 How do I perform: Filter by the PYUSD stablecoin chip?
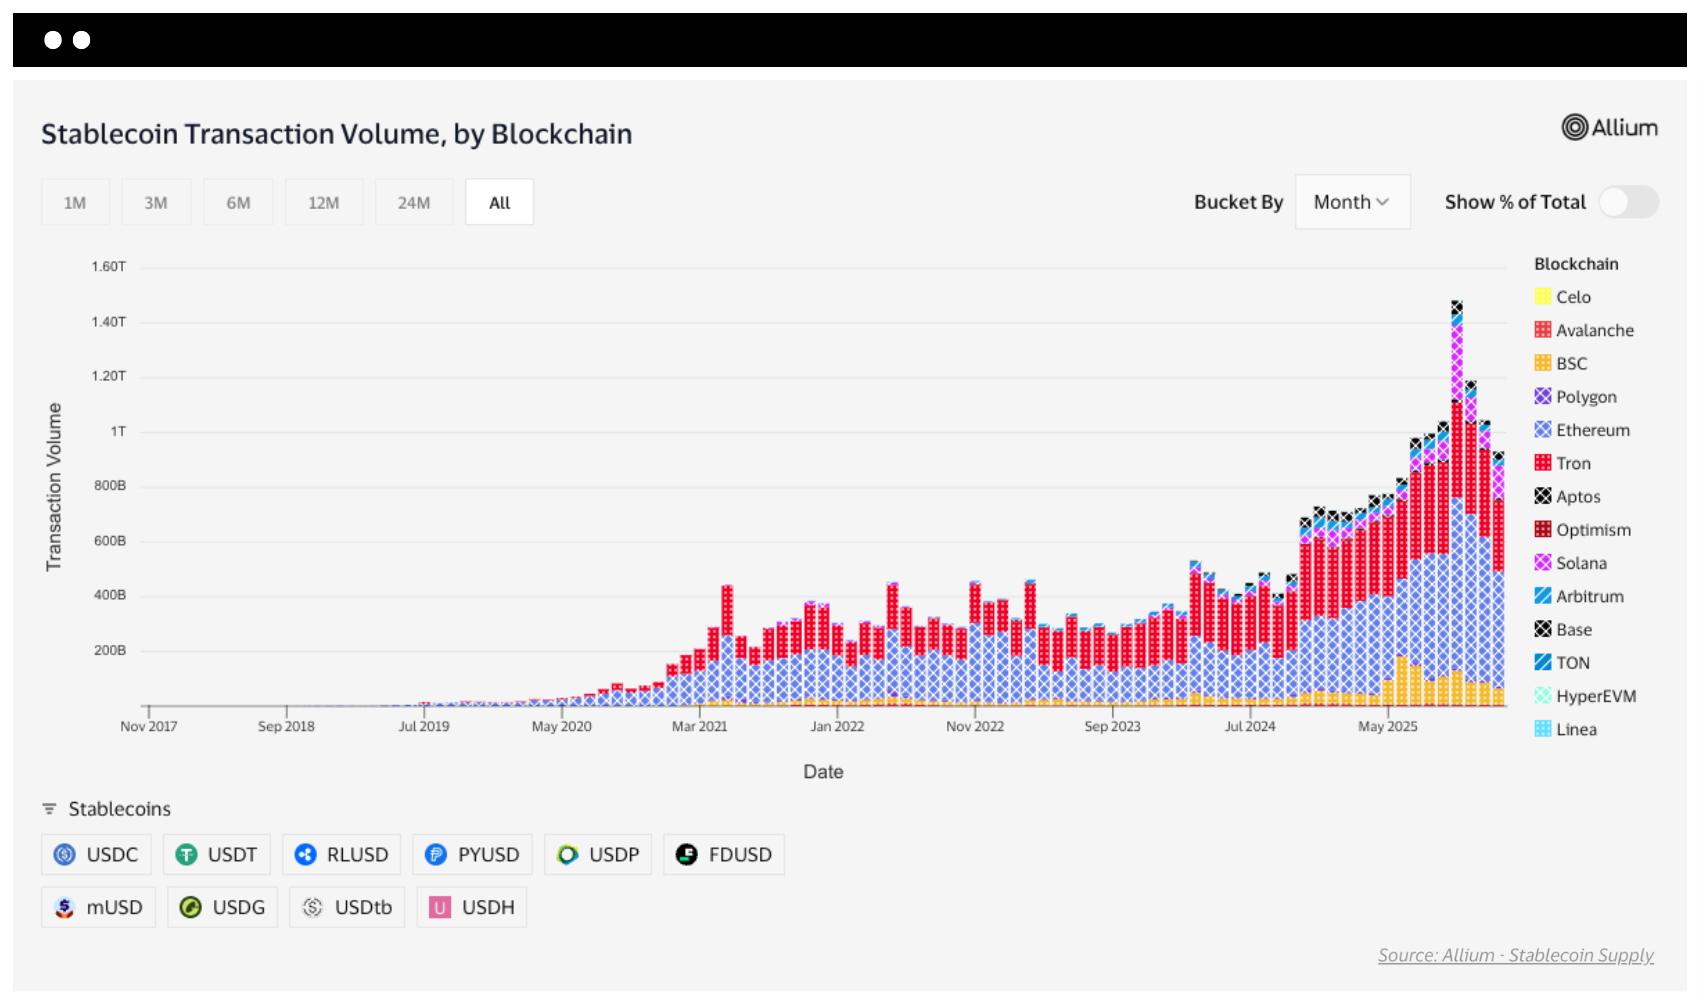tap(472, 854)
